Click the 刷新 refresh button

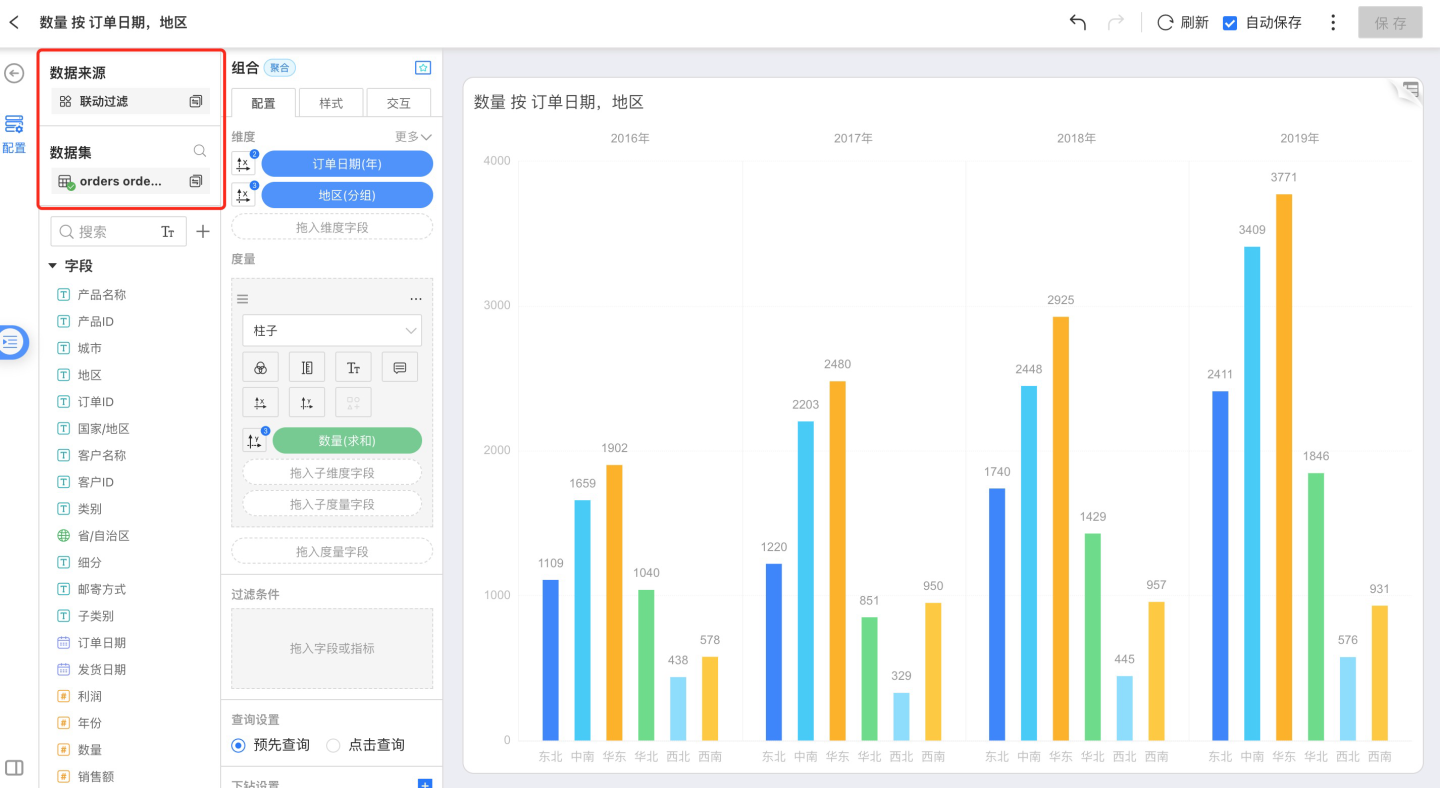1183,22
